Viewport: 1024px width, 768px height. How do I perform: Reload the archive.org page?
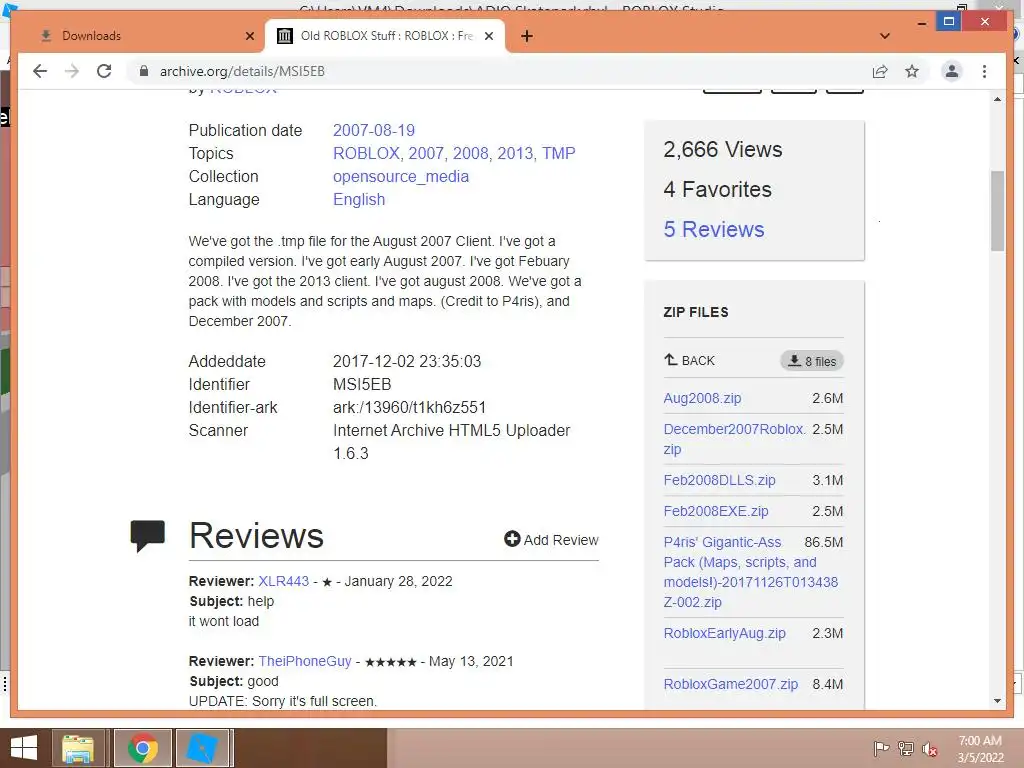104,71
